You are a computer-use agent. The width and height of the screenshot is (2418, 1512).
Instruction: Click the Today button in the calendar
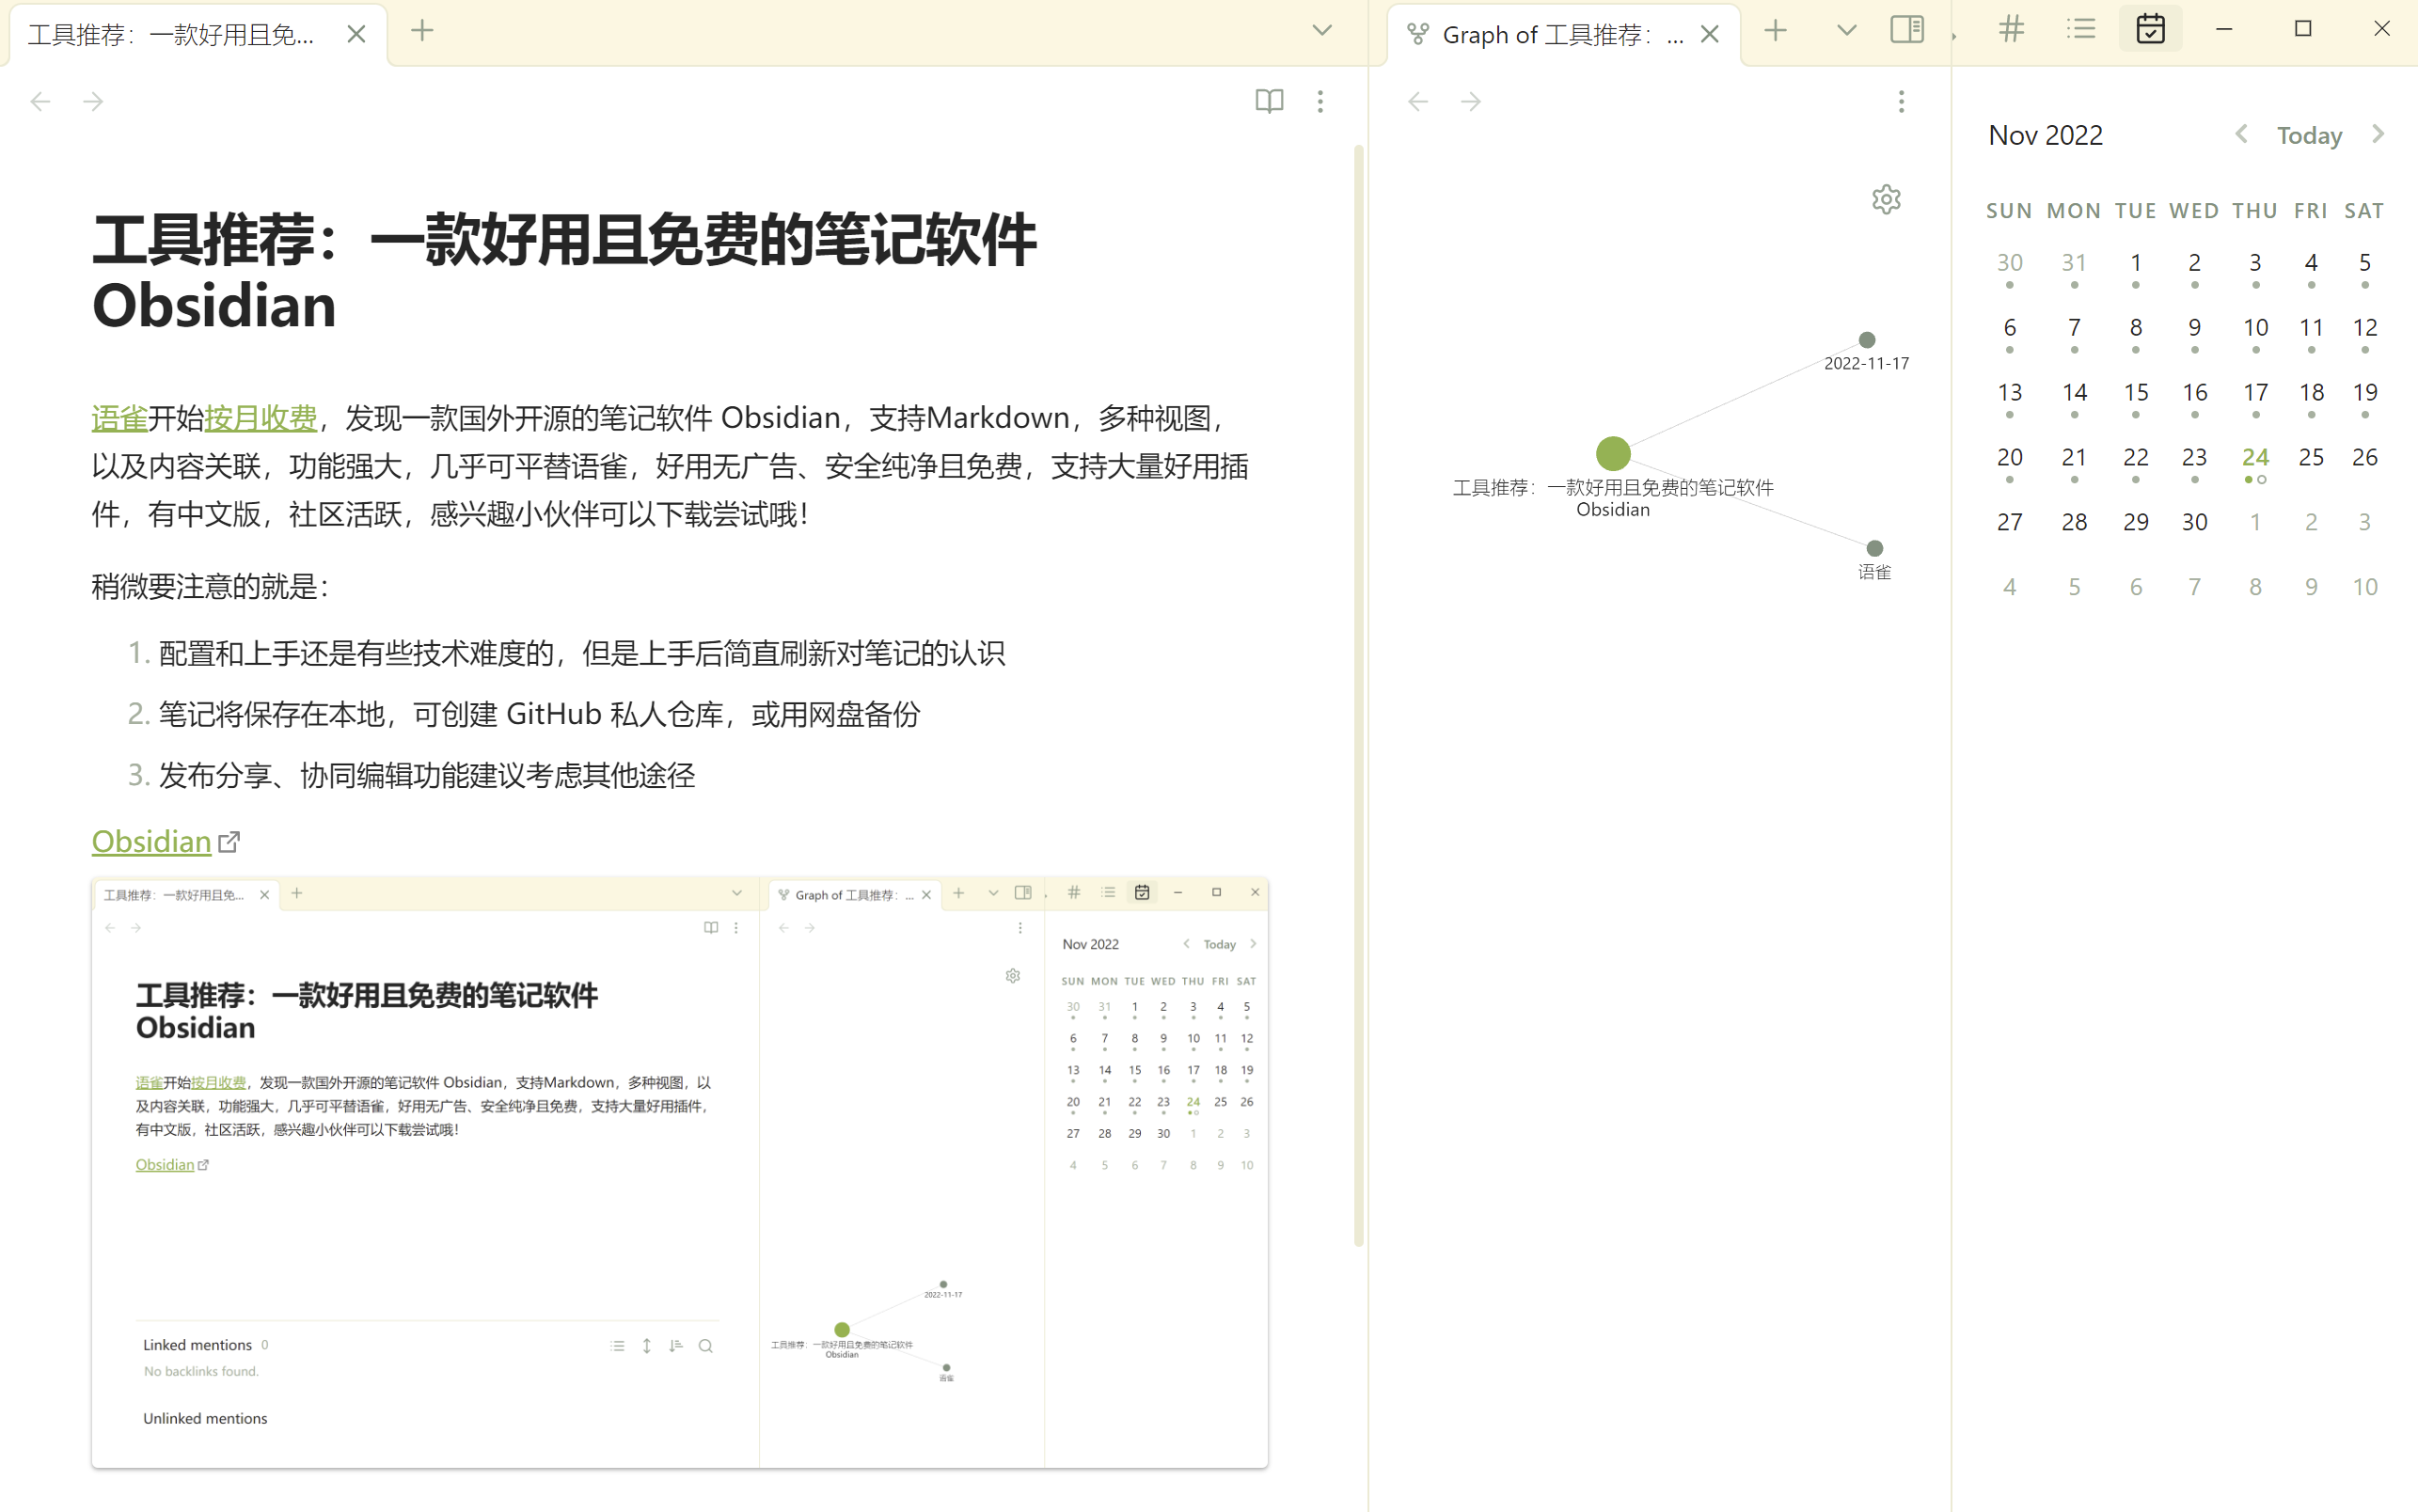[x=2309, y=135]
